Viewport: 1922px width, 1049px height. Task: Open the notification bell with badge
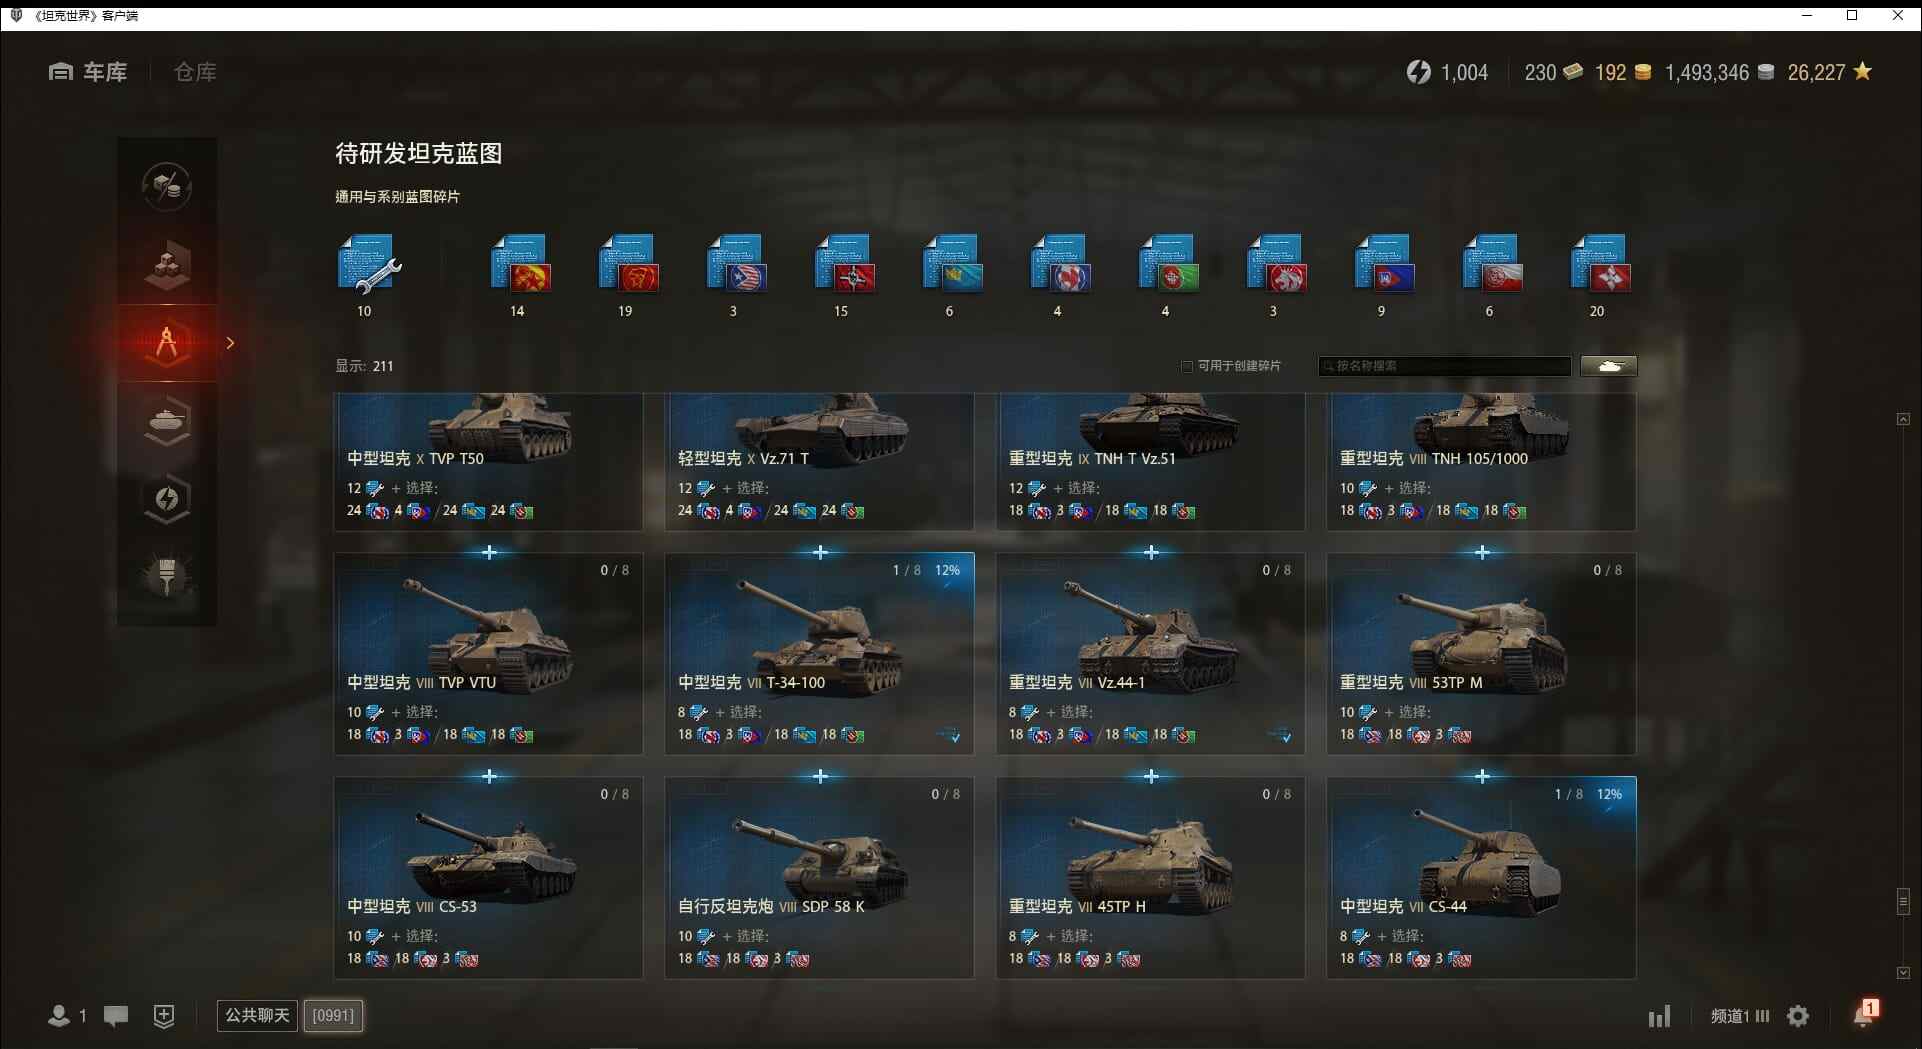(1864, 1014)
